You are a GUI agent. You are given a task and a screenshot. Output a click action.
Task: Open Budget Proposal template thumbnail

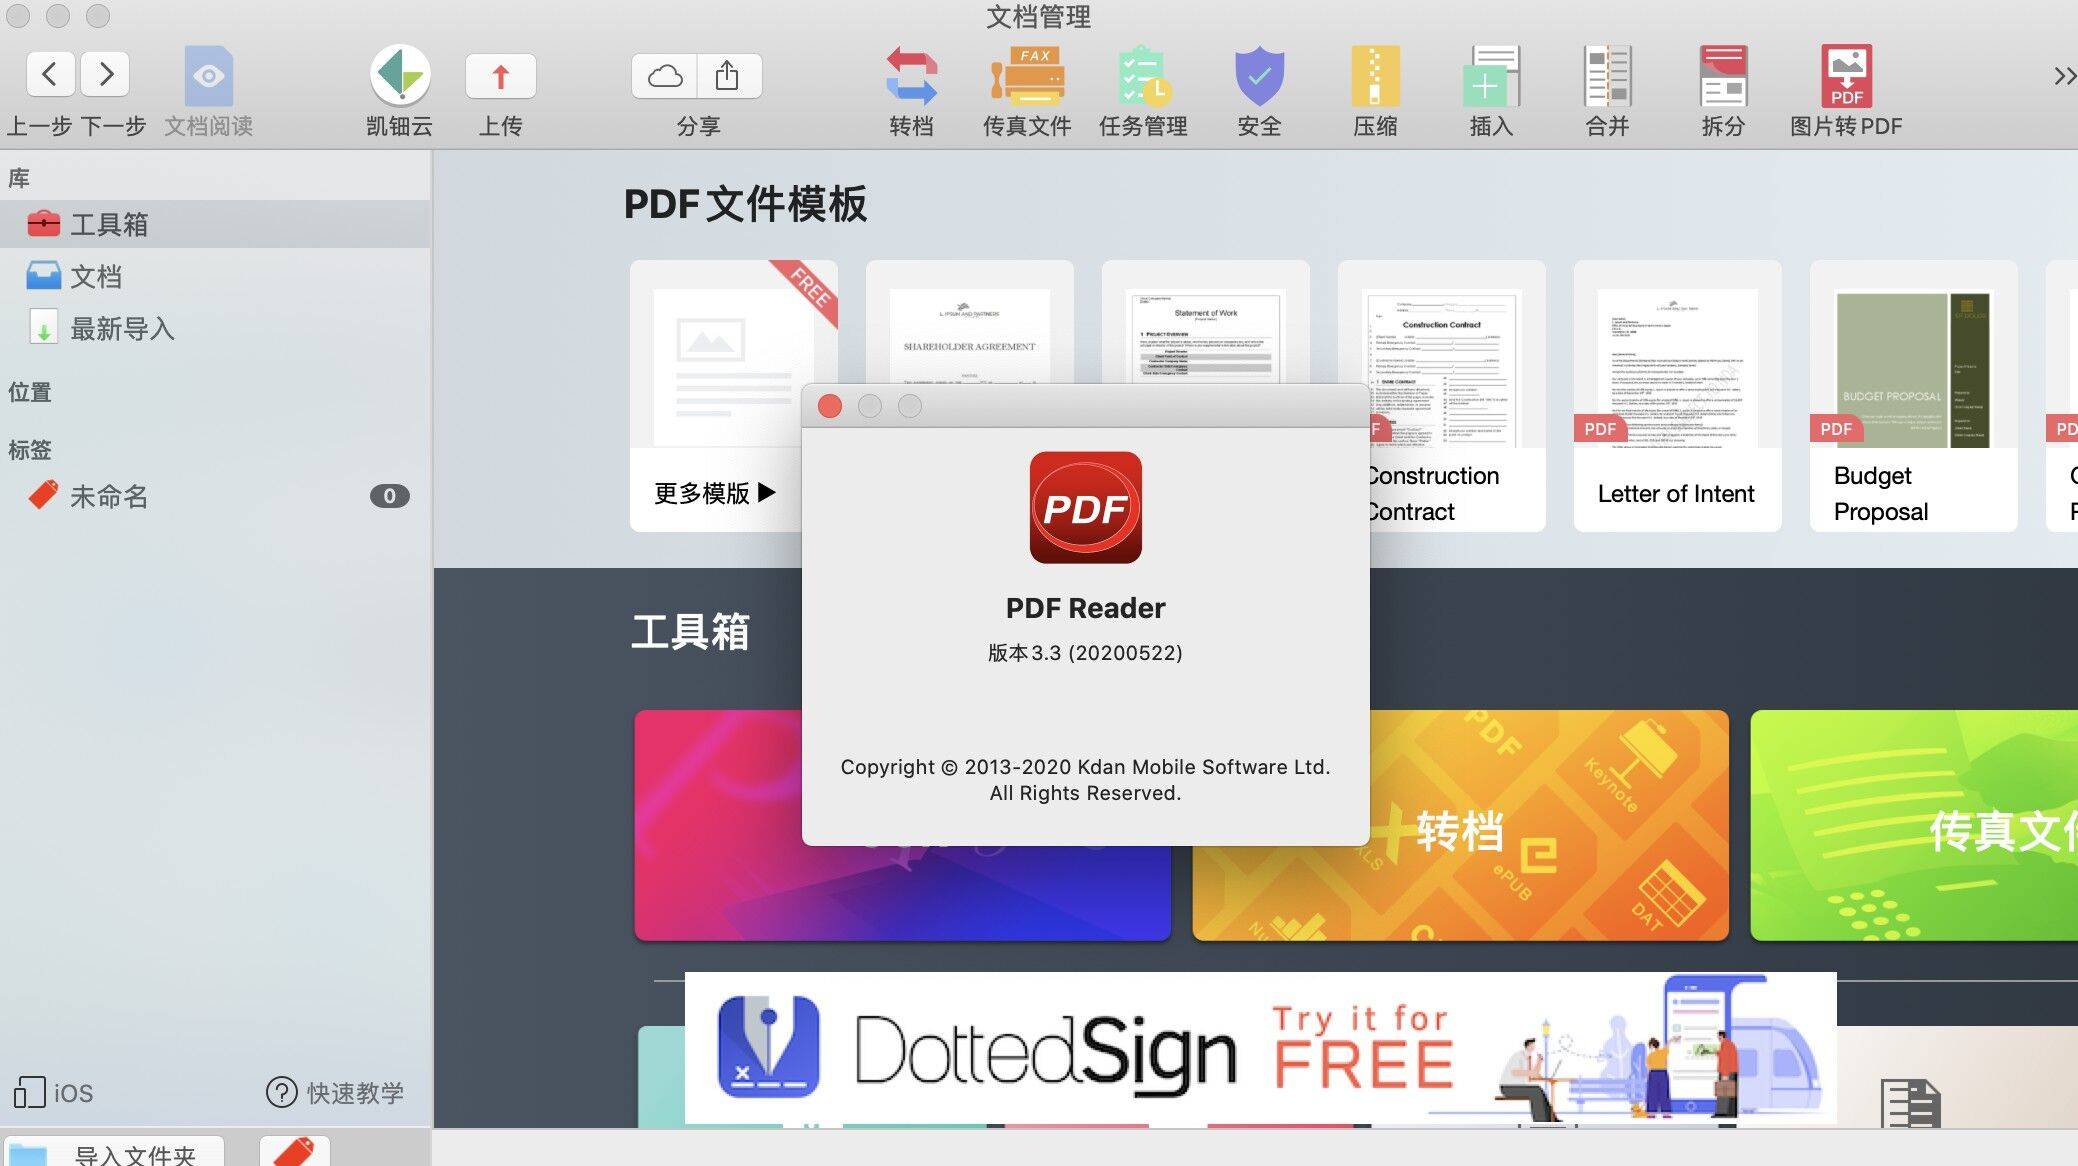(x=1912, y=370)
